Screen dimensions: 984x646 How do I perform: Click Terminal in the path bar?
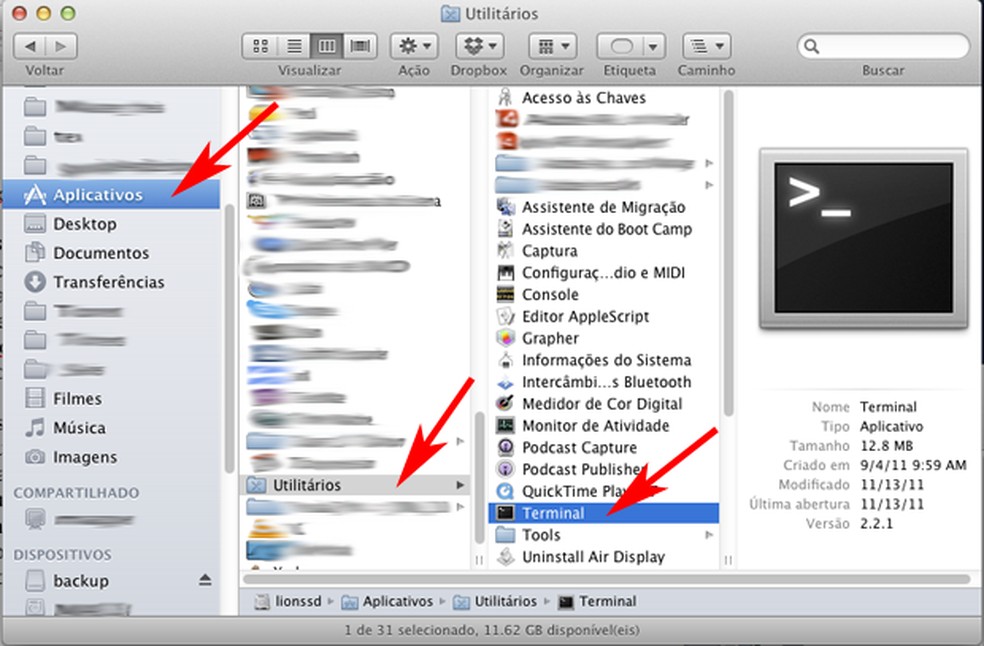point(597,601)
